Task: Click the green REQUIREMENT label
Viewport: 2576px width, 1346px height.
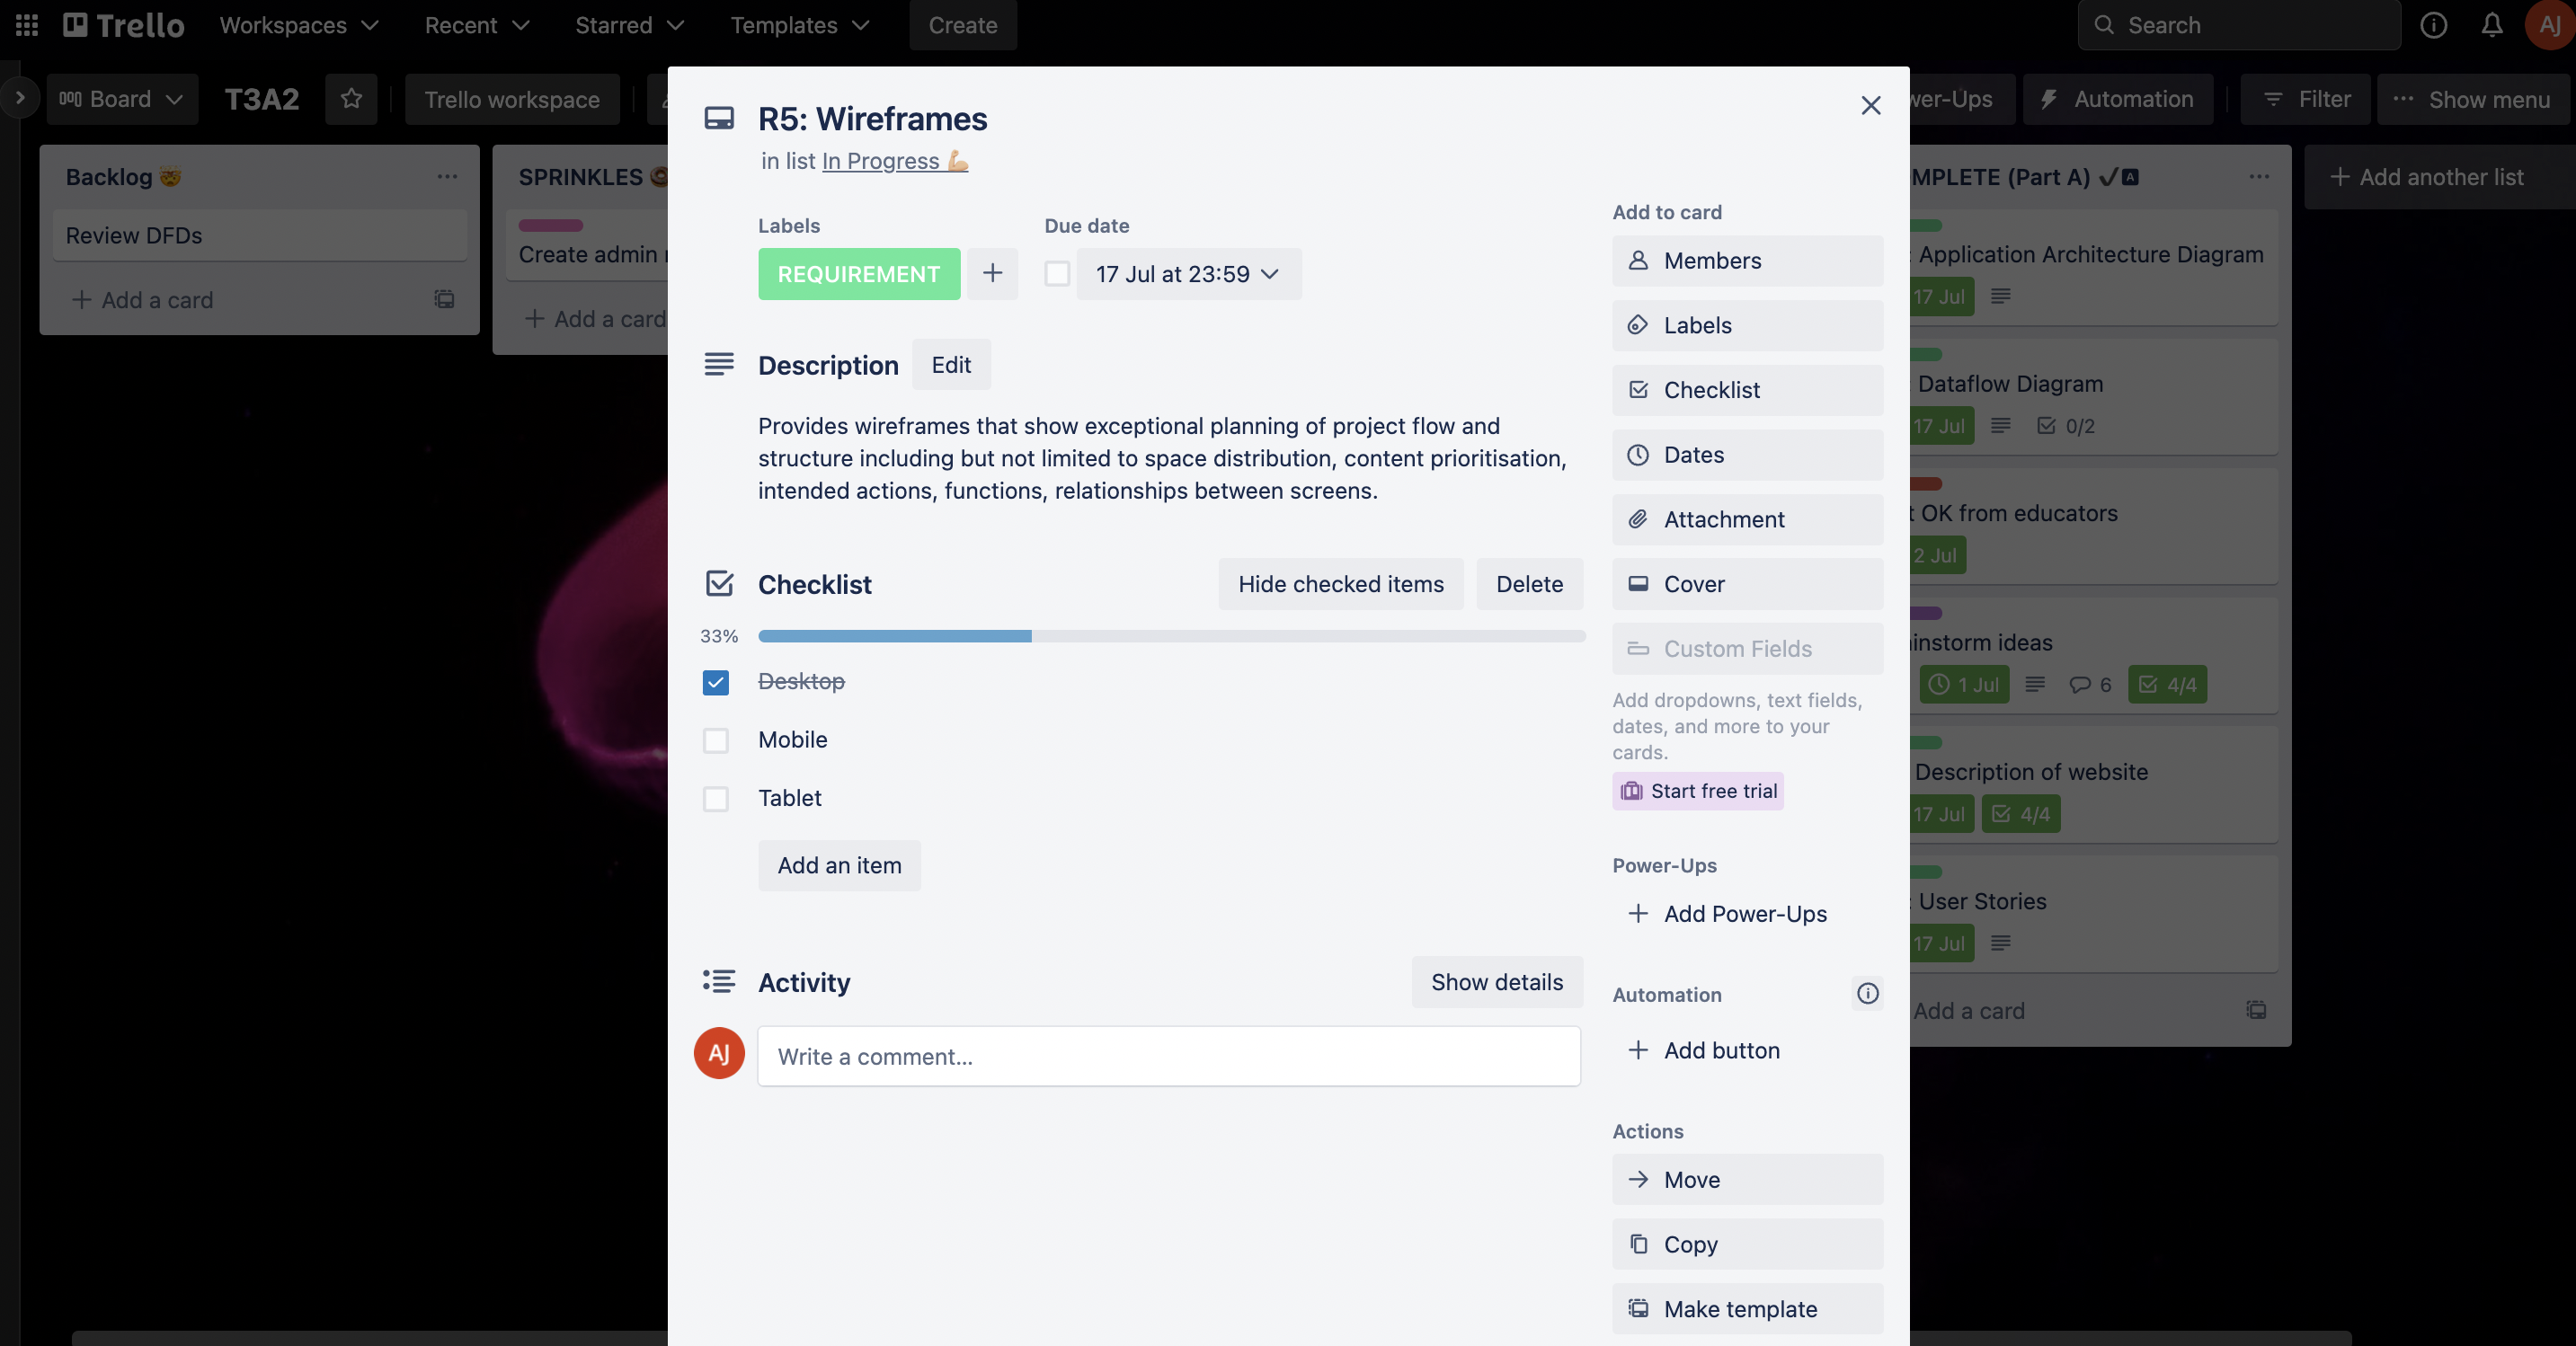Action: tap(858, 273)
